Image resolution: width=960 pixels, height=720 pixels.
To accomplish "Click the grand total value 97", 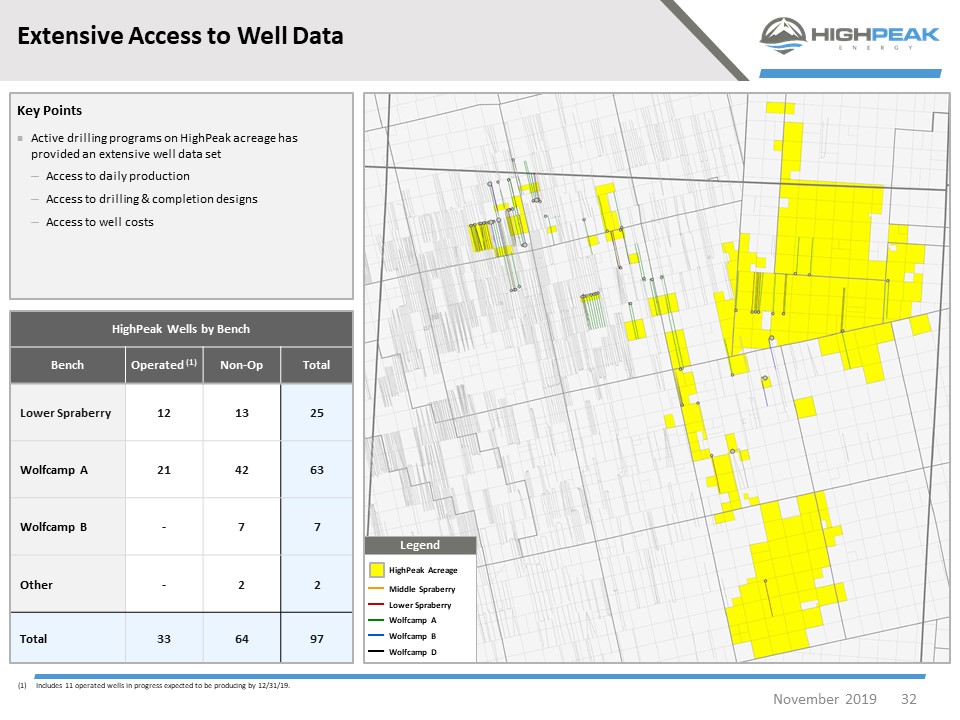I will pos(317,639).
